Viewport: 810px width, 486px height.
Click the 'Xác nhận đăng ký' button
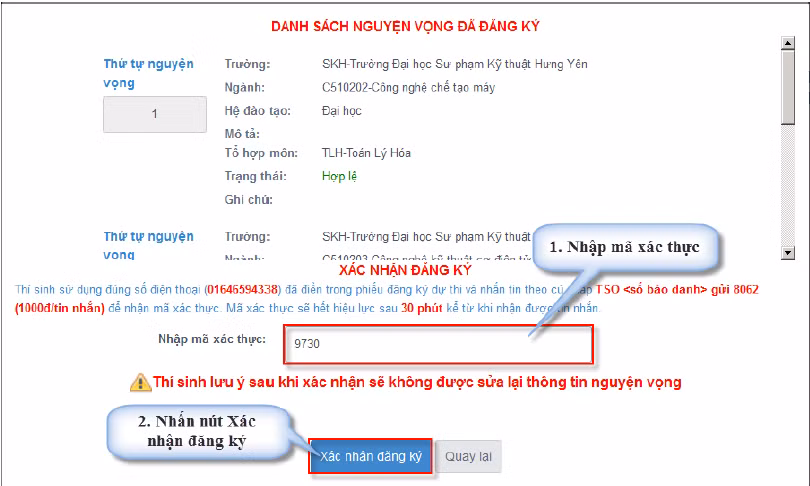click(370, 456)
